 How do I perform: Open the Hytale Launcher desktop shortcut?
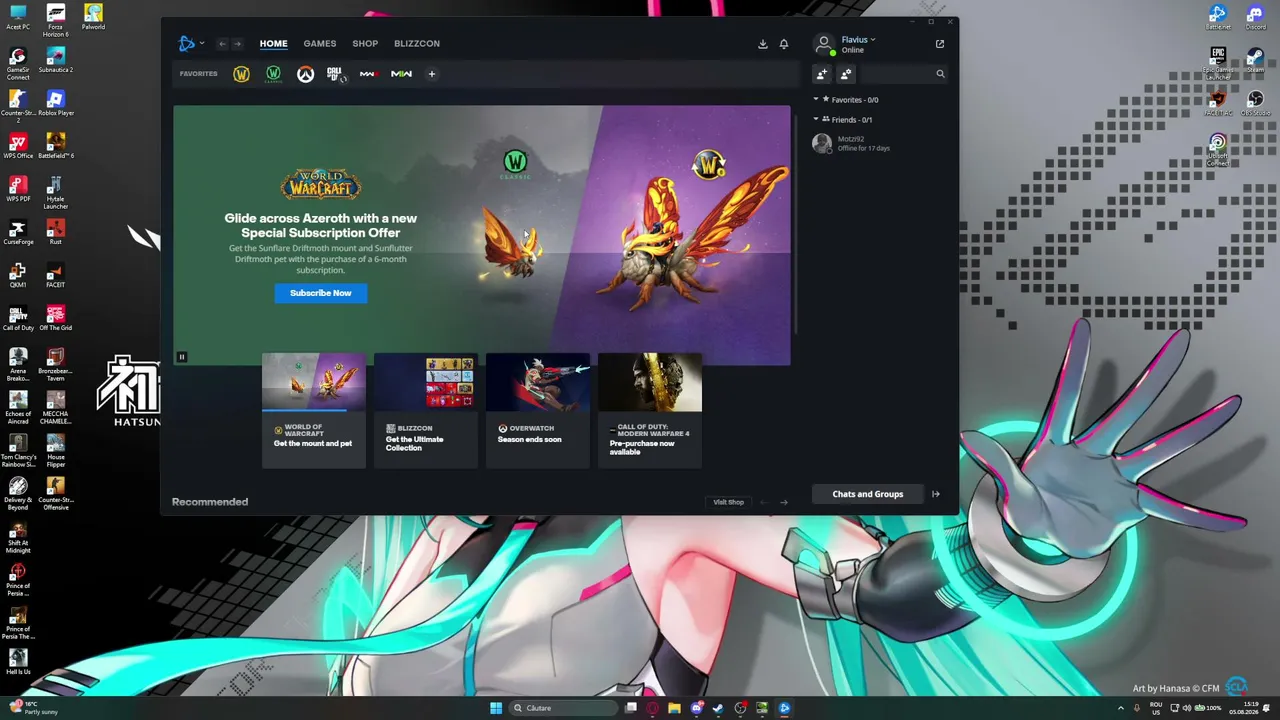tap(56, 193)
